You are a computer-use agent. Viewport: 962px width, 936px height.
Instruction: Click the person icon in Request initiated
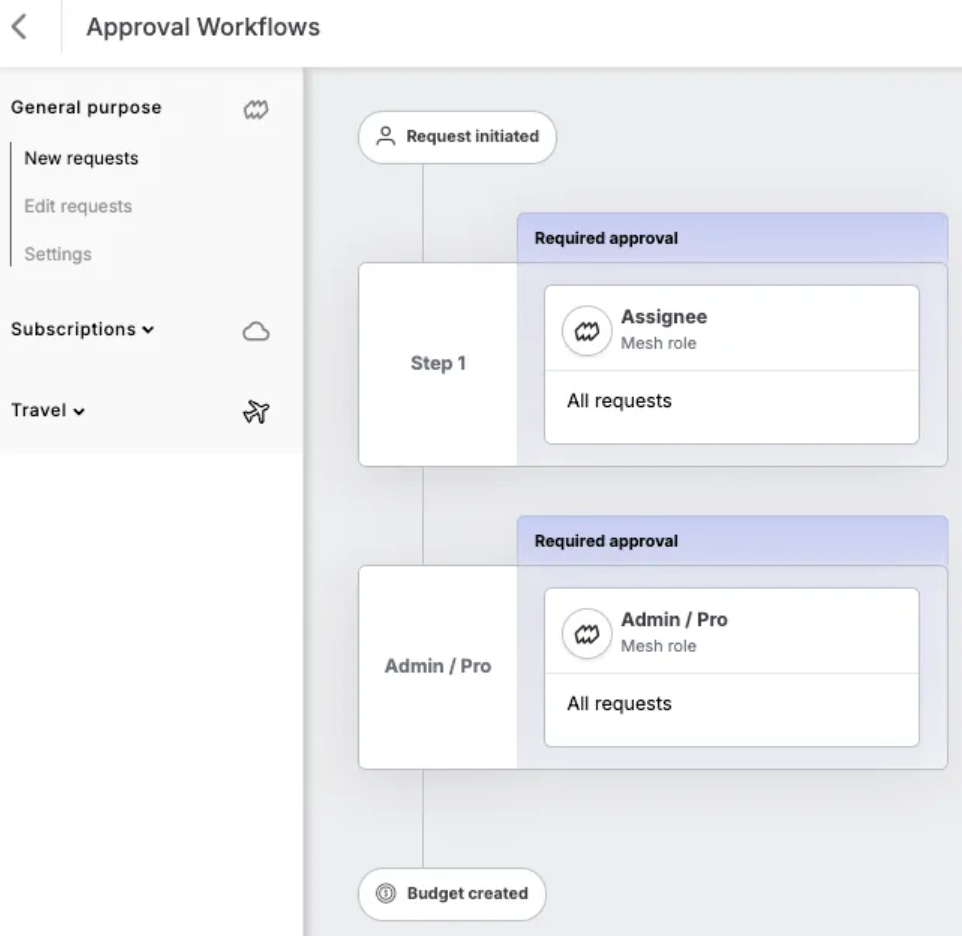386,136
